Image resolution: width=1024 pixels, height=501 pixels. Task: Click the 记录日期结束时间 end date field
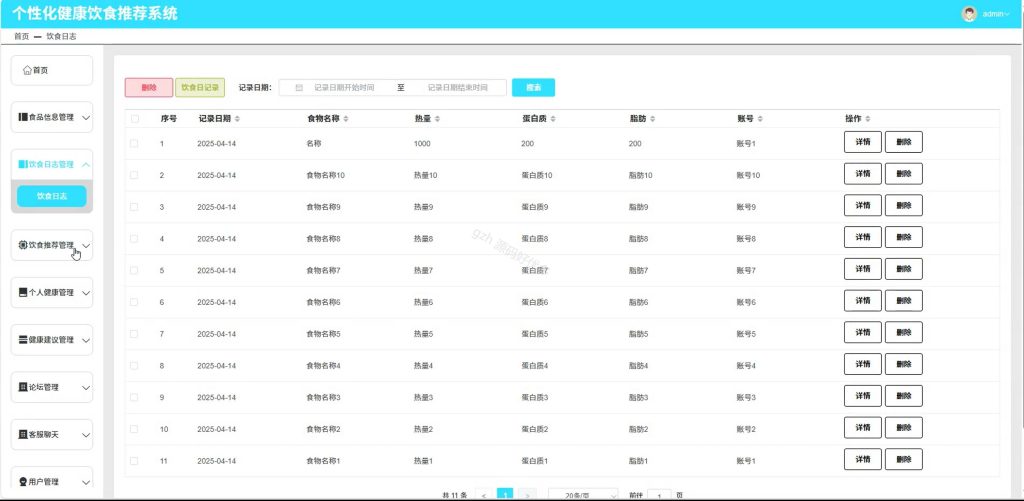tap(458, 88)
